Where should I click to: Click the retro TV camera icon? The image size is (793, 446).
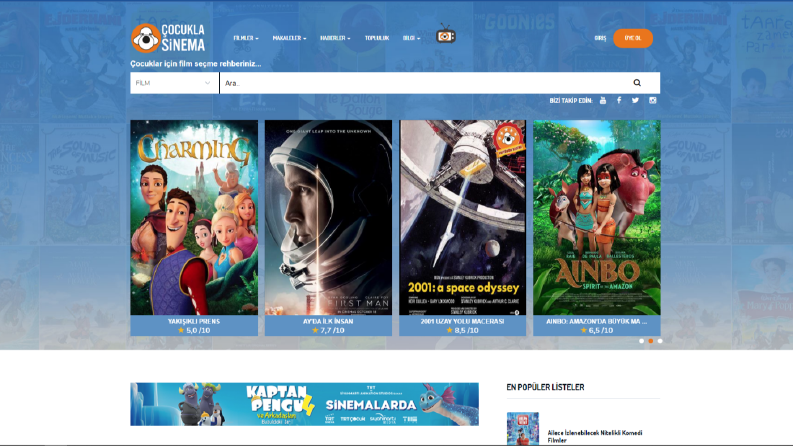[x=445, y=34]
